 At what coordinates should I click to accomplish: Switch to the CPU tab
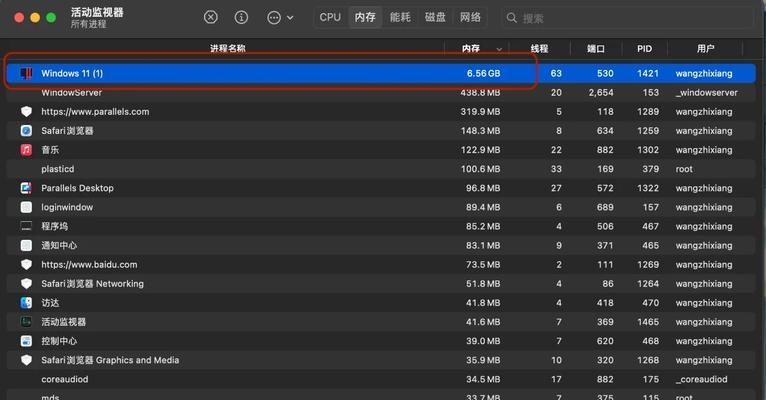click(x=330, y=18)
